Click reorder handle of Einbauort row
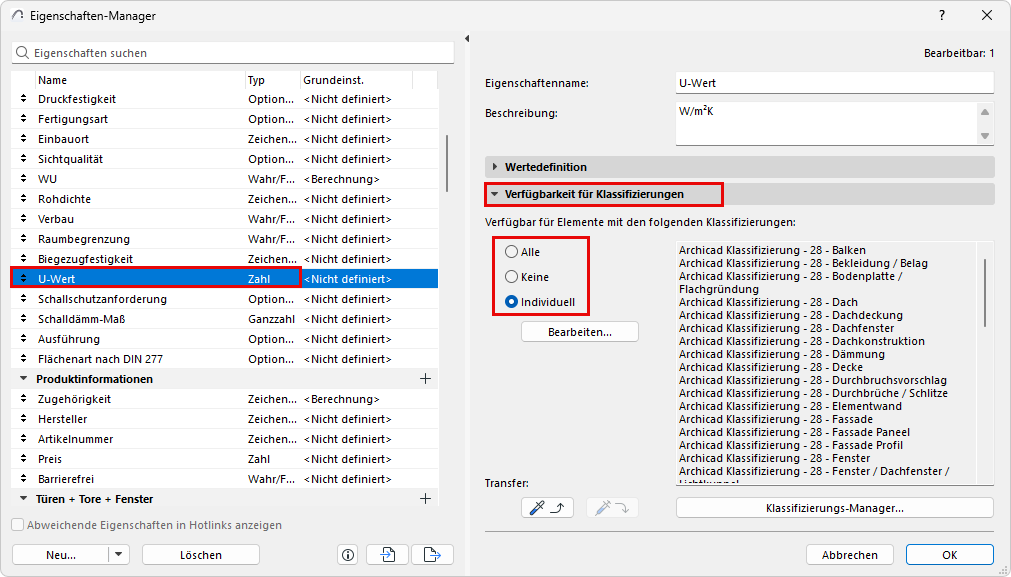The height and width of the screenshot is (577, 1011). [24, 139]
